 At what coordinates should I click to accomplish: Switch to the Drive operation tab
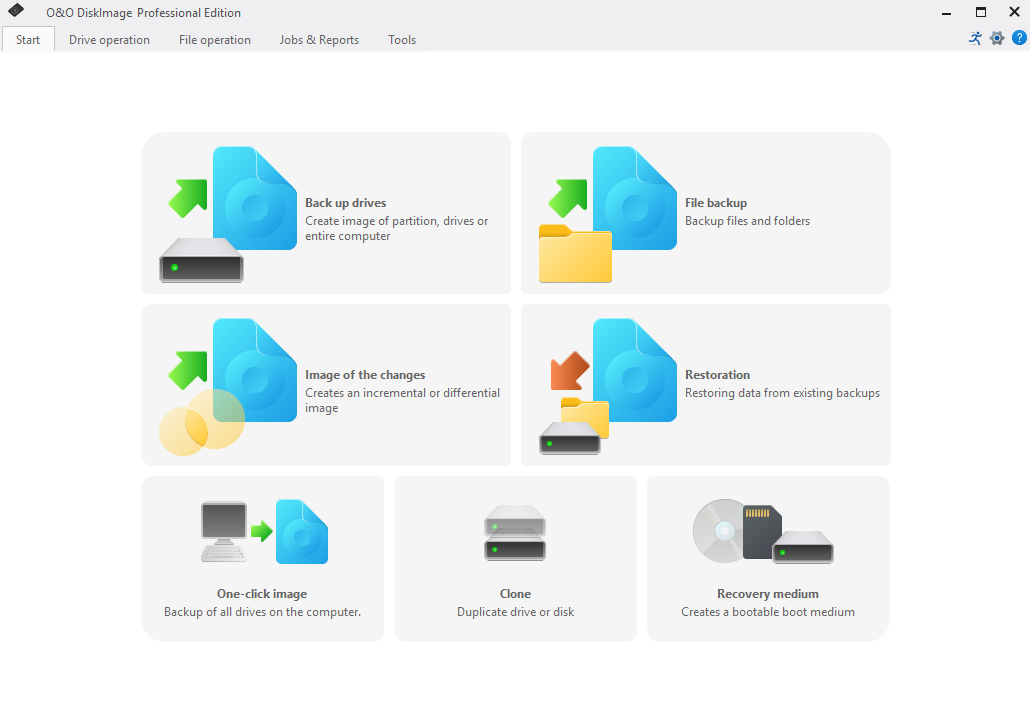[109, 39]
